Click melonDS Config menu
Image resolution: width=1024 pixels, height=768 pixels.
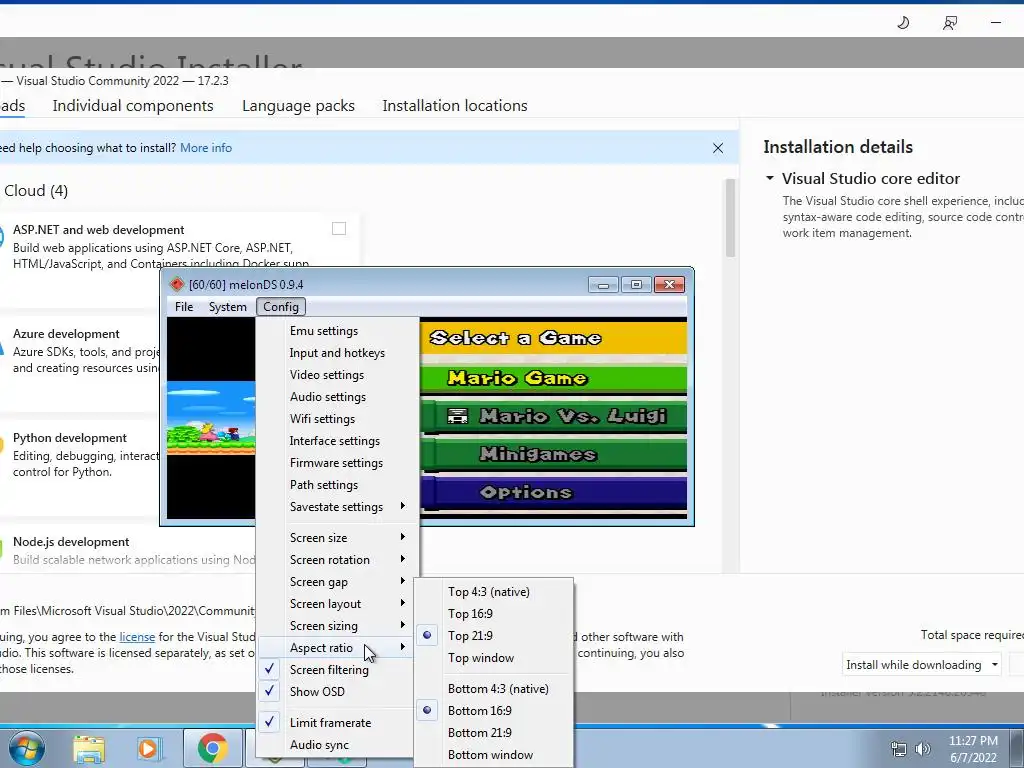(281, 307)
